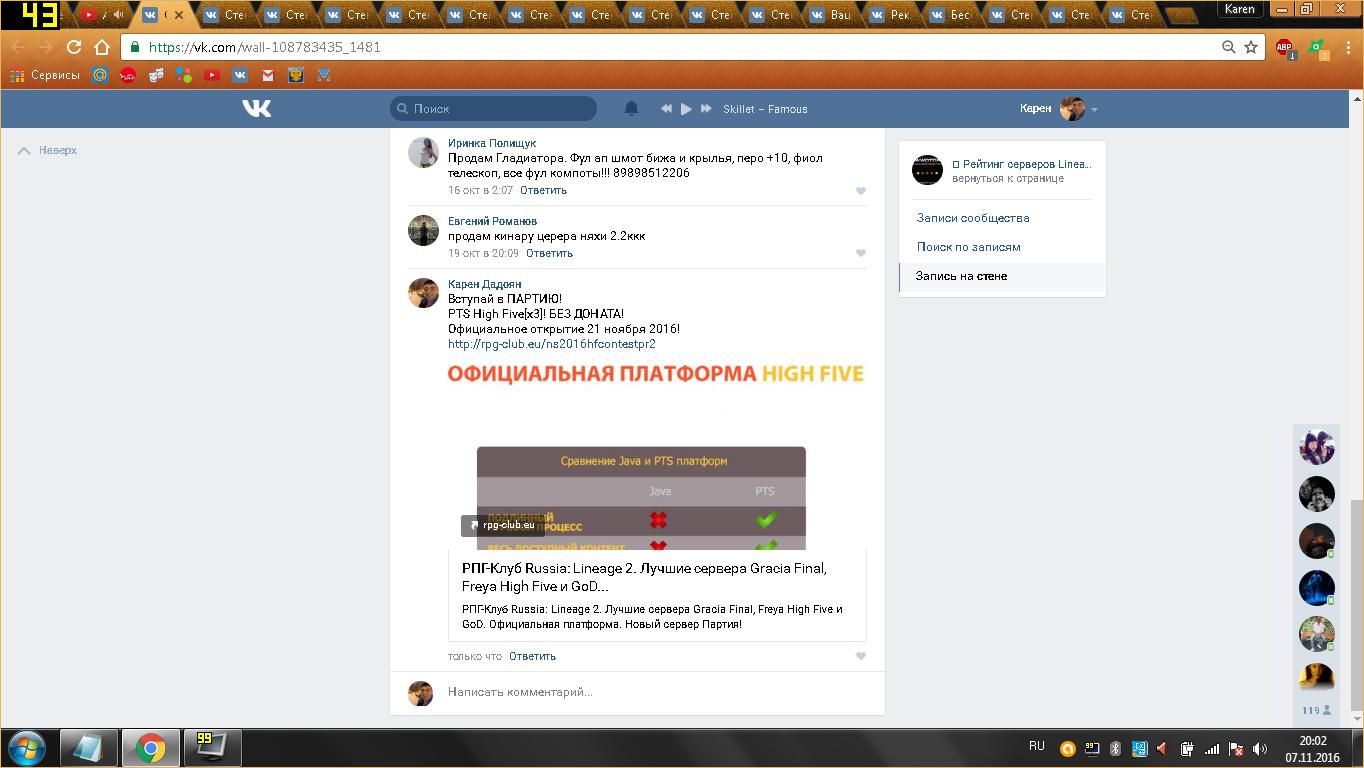Expand the Карен profile dropdown menu
This screenshot has width=1364, height=768.
[x=1094, y=109]
